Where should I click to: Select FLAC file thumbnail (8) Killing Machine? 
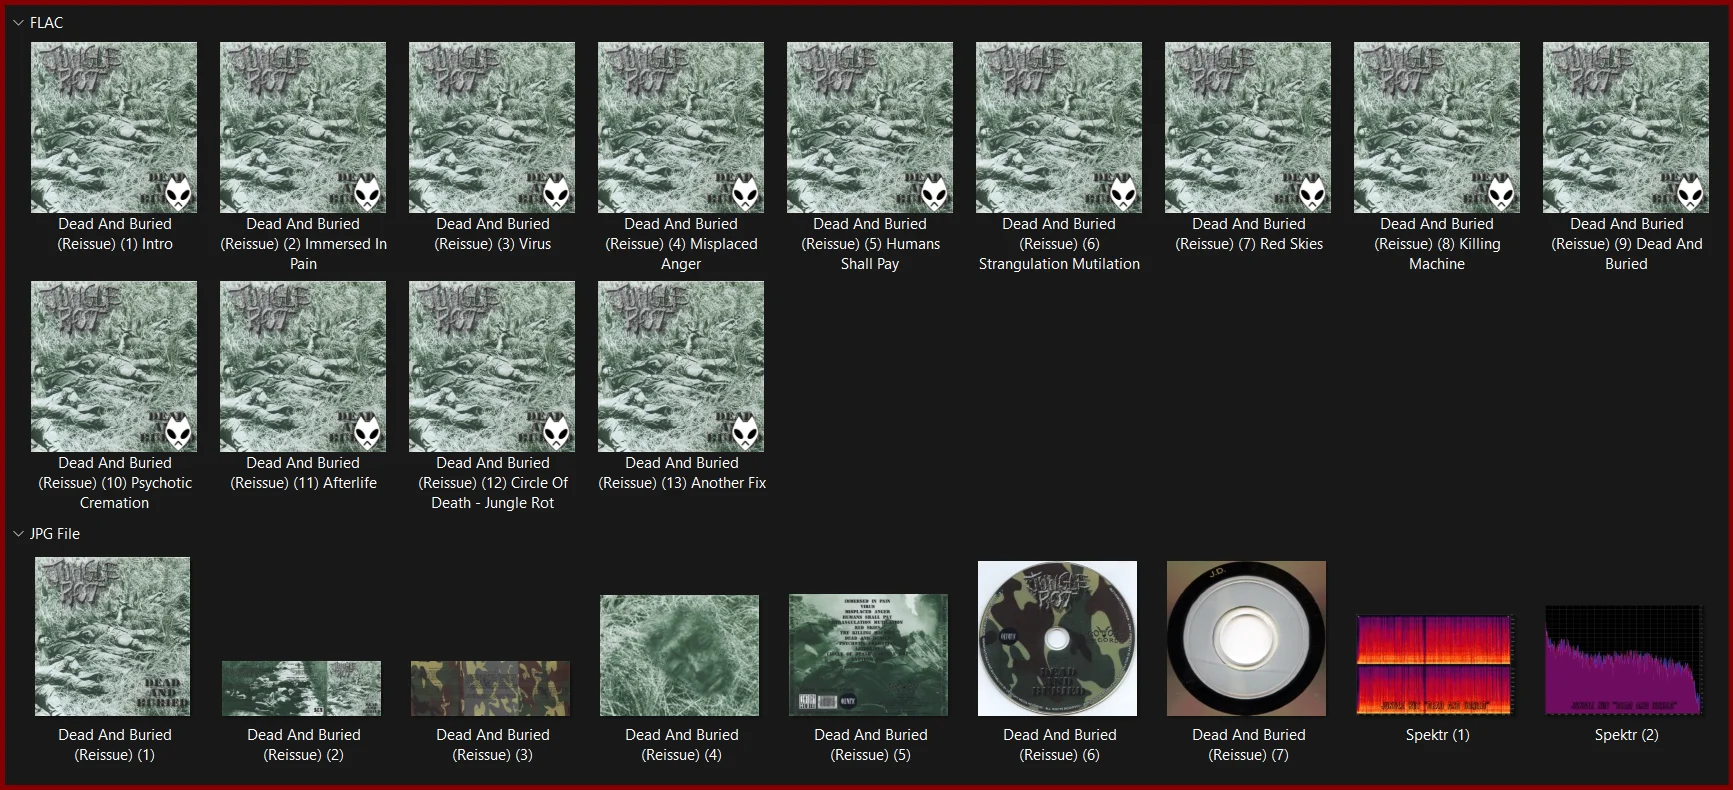(1437, 127)
